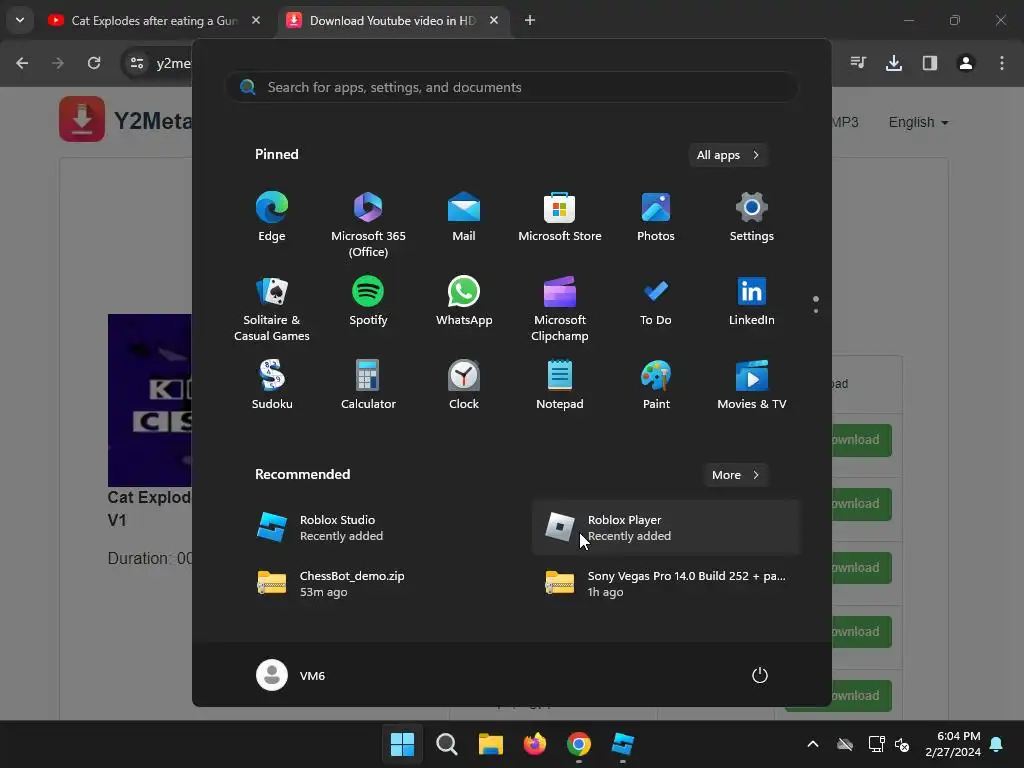The width and height of the screenshot is (1024, 768).
Task: Open WhatsApp from Start menu
Action: [464, 301]
